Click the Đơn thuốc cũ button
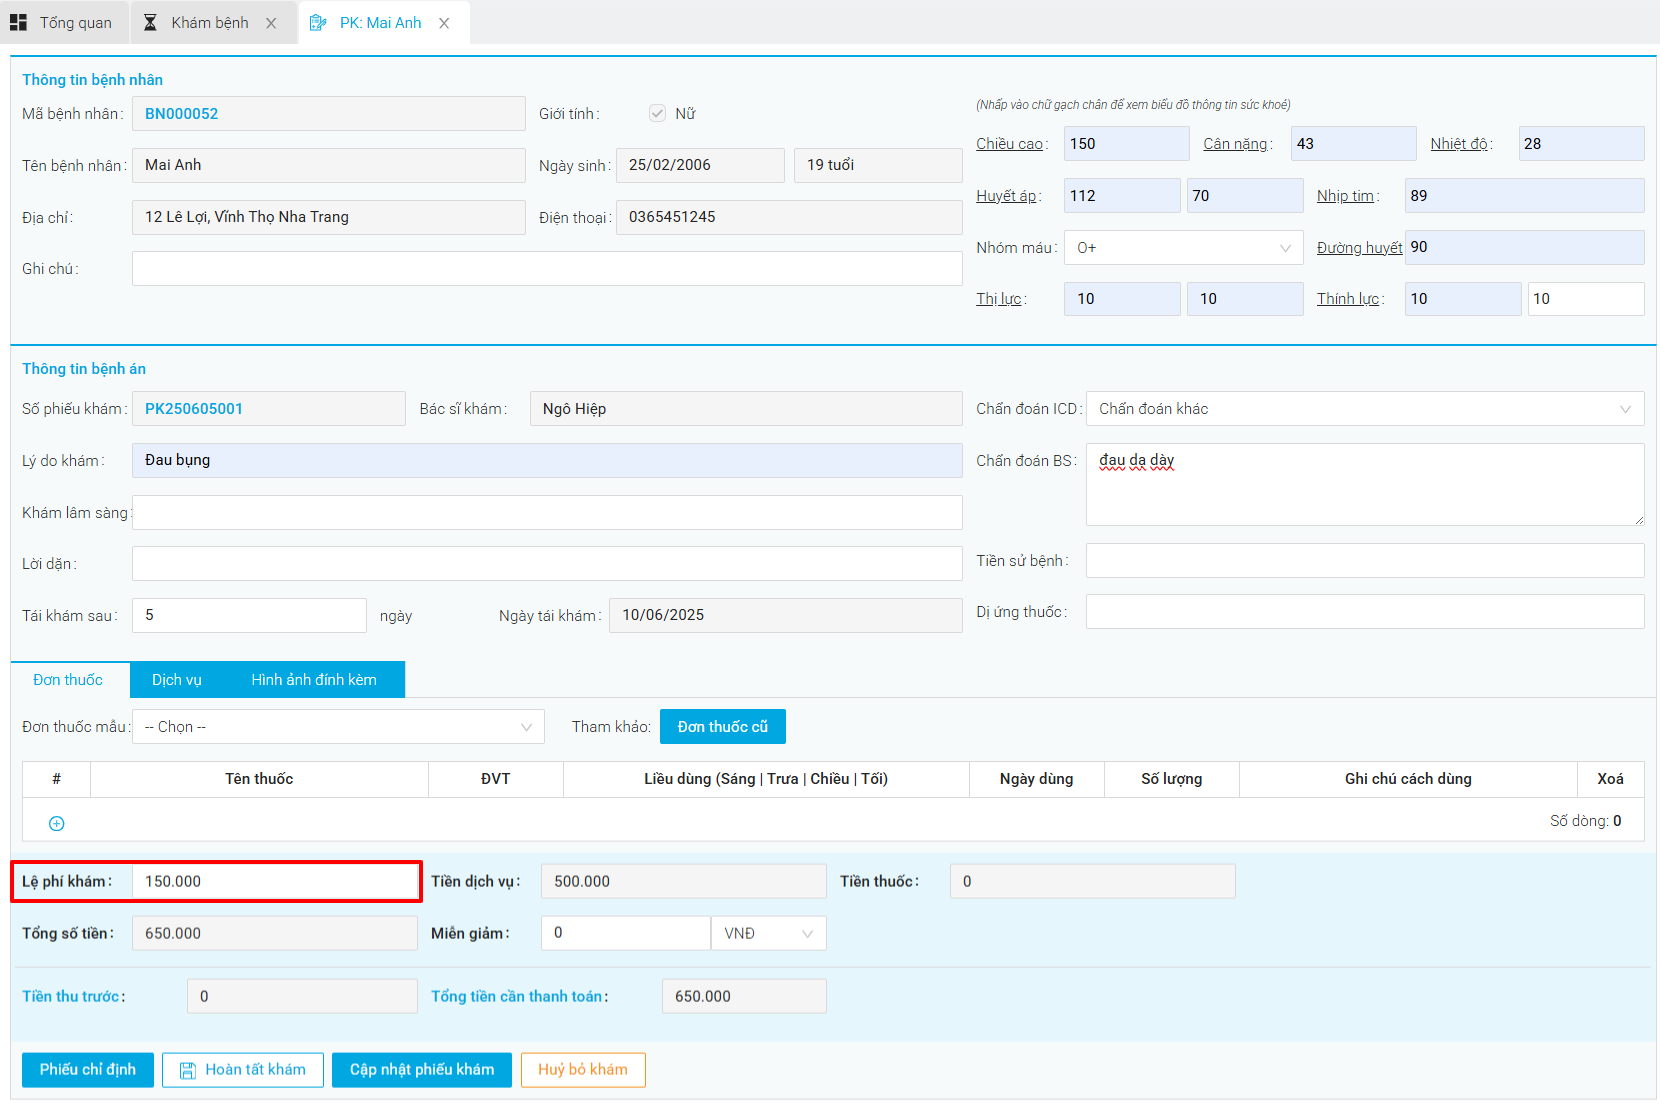The height and width of the screenshot is (1103, 1660). [x=723, y=727]
